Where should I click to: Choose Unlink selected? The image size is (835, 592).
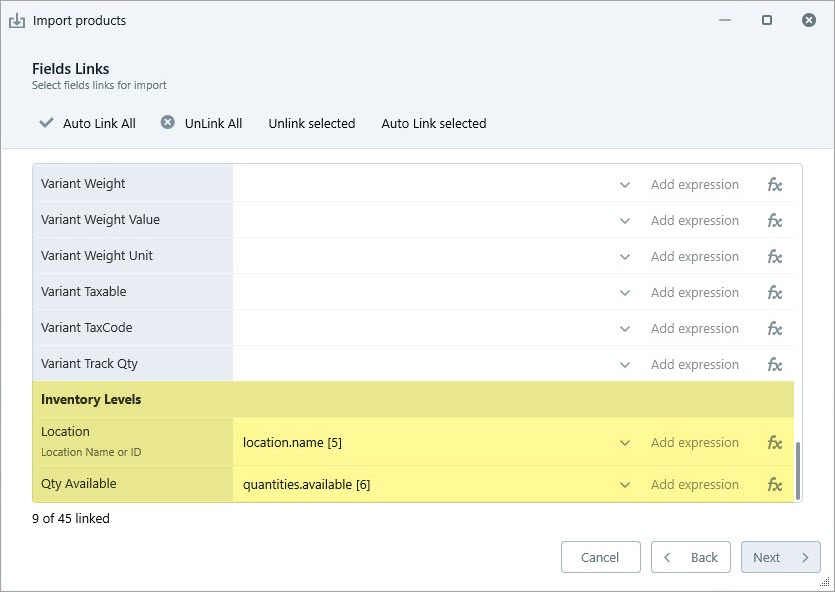tap(312, 124)
